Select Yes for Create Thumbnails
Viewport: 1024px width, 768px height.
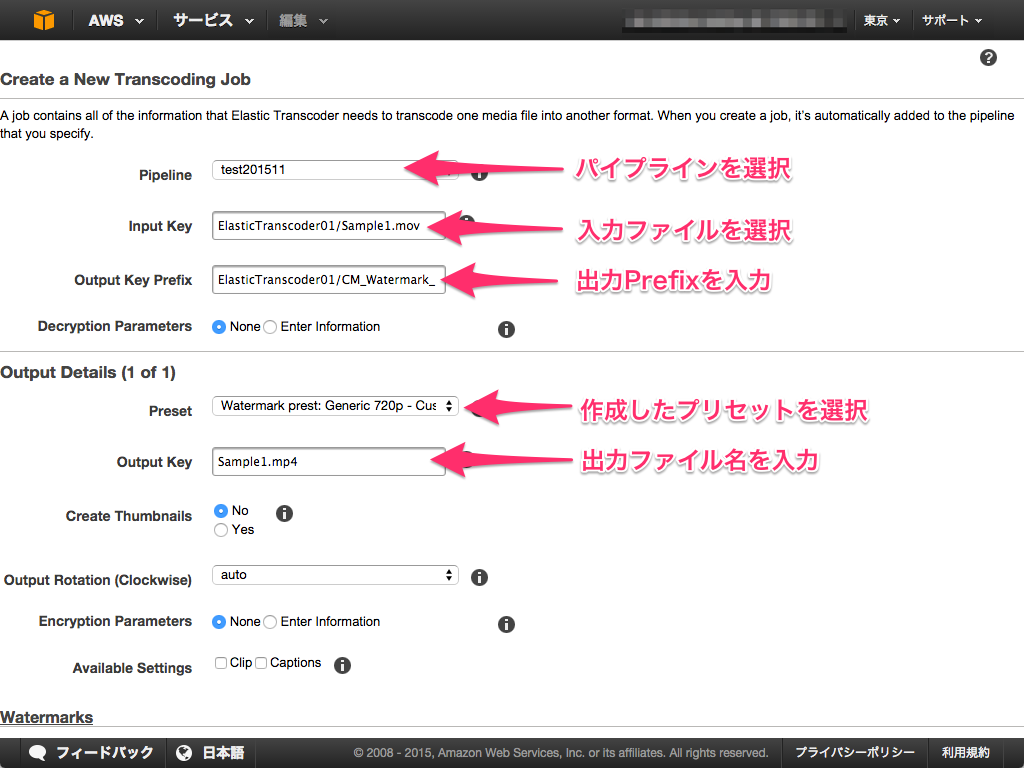(221, 530)
